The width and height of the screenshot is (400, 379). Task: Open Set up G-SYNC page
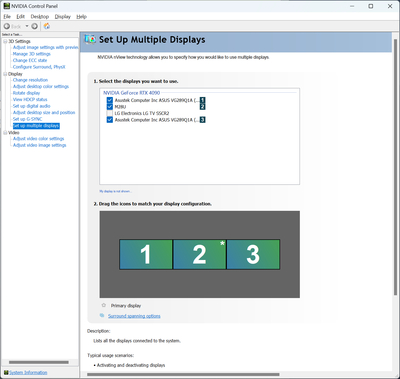27,119
